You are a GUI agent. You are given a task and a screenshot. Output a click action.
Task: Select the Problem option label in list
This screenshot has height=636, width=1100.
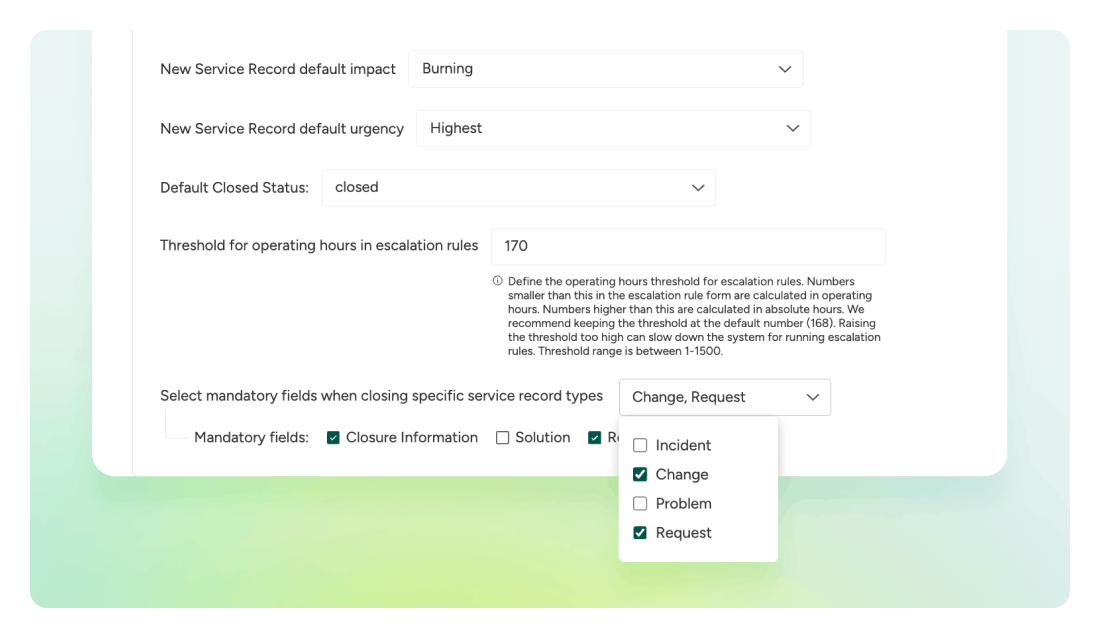[683, 503]
